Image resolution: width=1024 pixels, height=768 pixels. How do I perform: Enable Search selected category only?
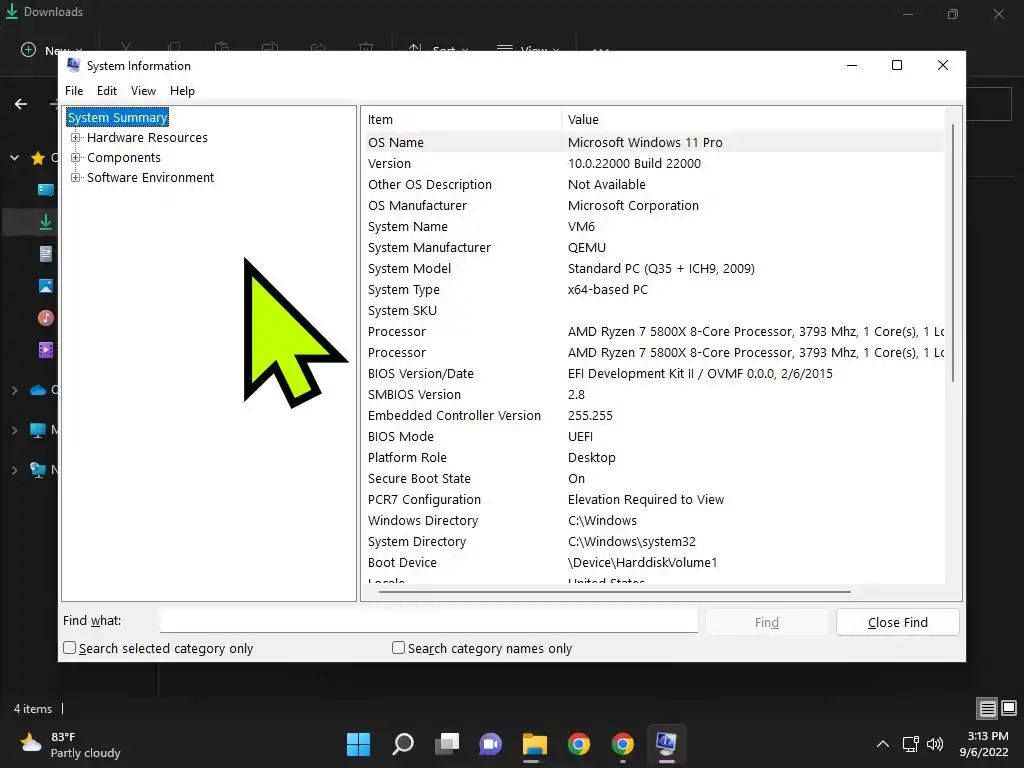click(x=69, y=648)
